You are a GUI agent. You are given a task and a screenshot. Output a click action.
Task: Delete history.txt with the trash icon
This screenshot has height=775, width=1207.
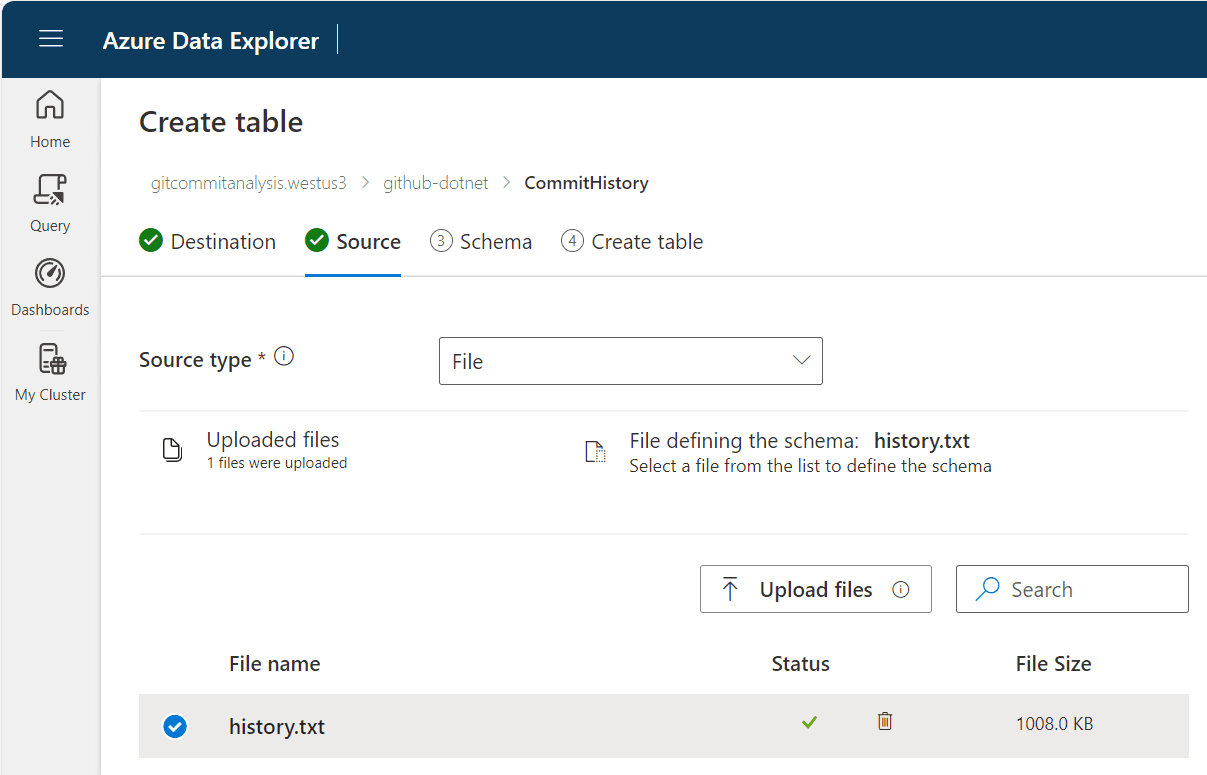coord(885,722)
